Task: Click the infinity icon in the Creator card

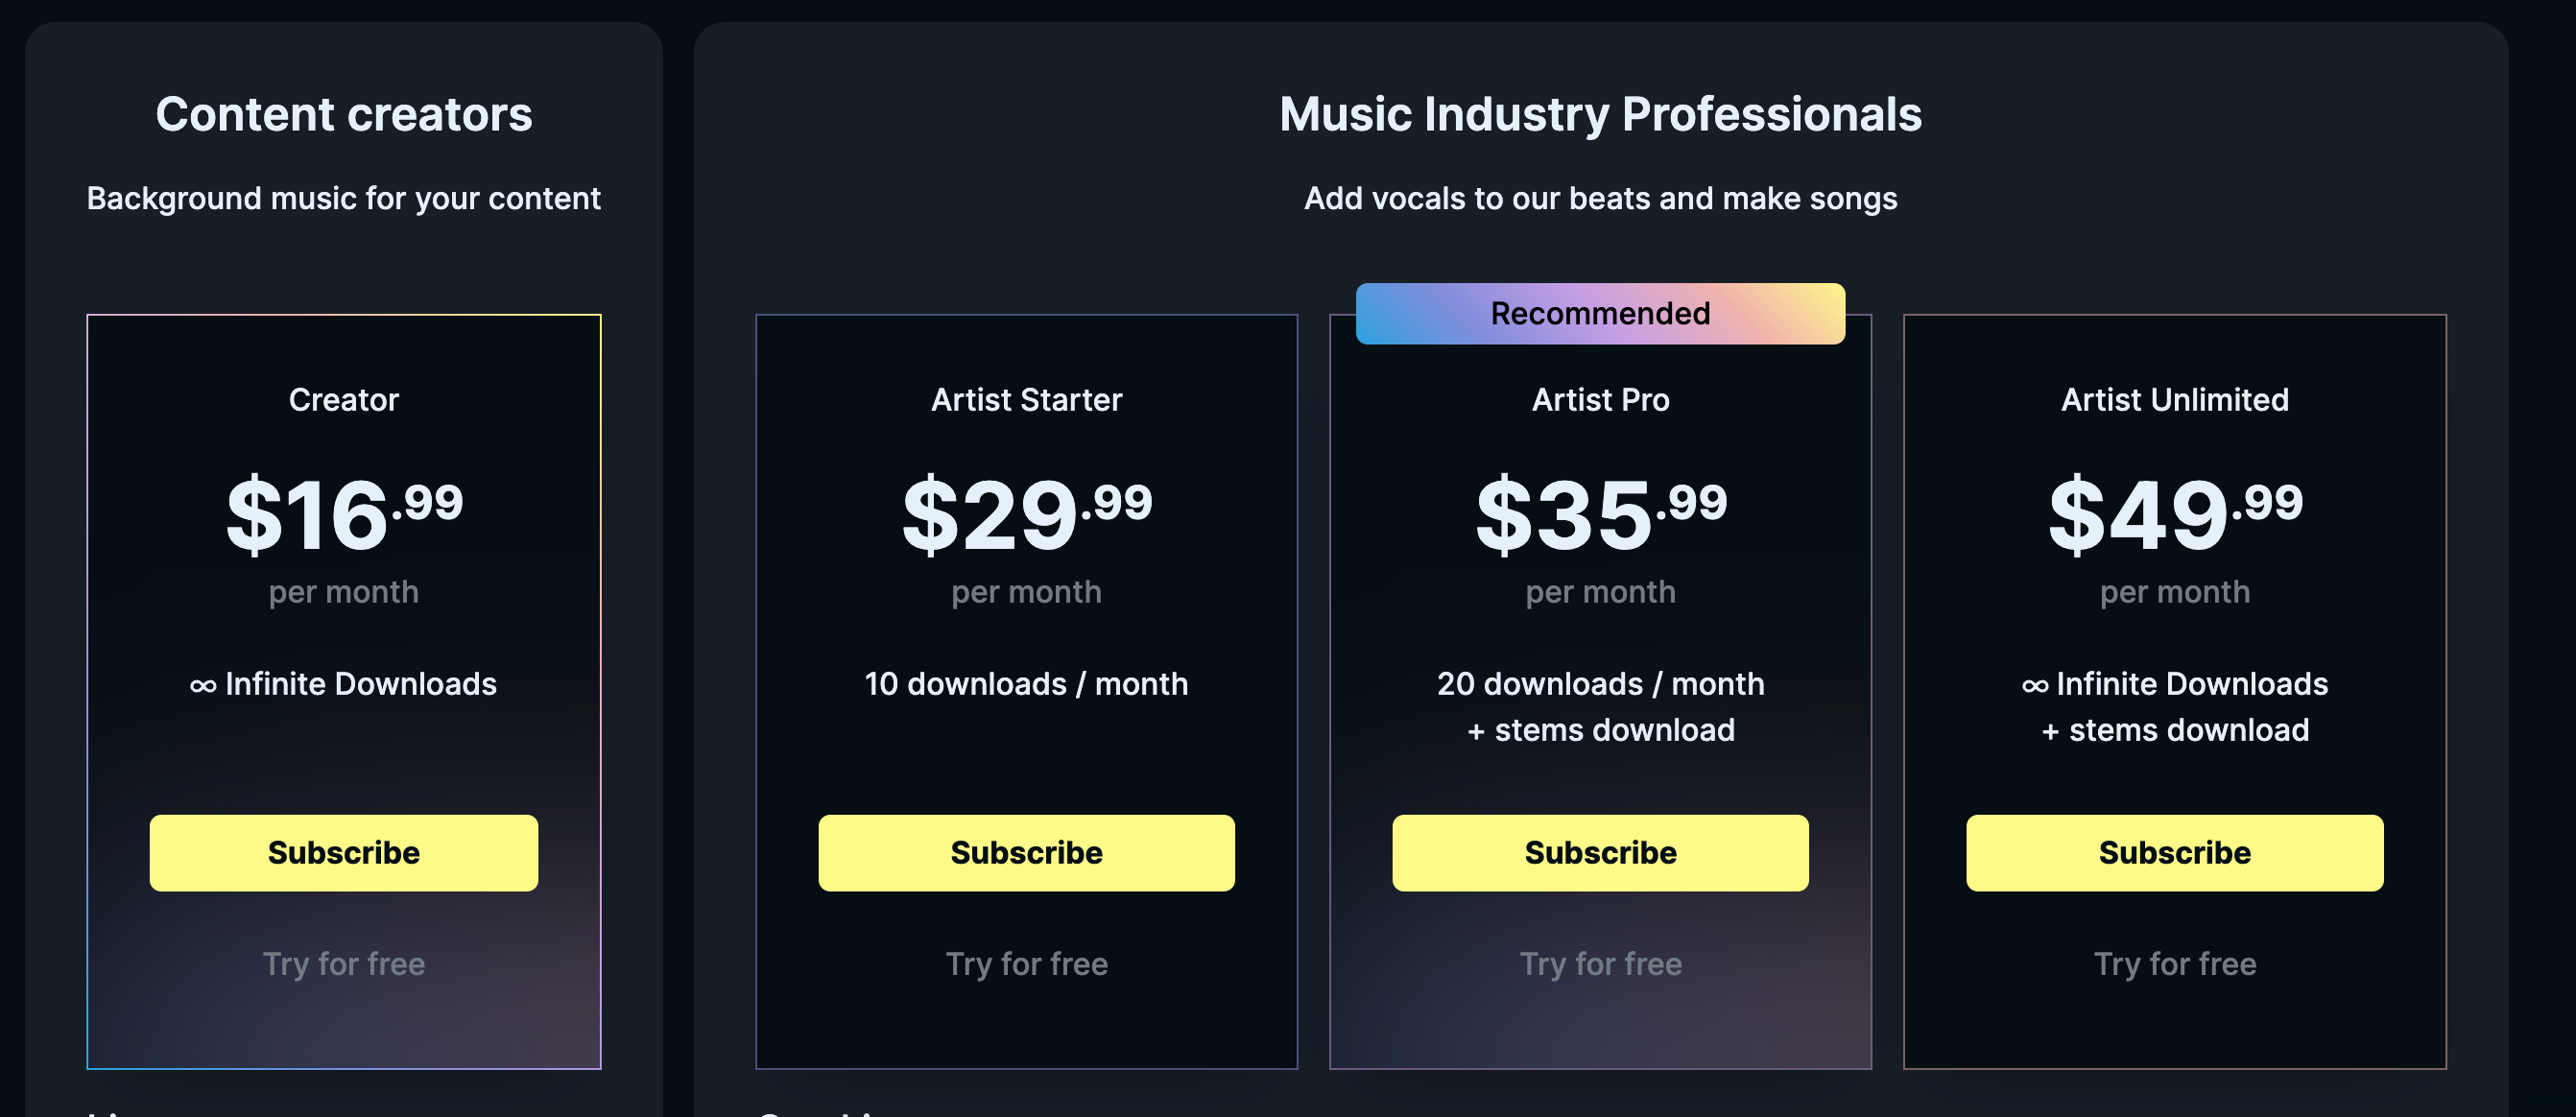Action: [x=203, y=685]
